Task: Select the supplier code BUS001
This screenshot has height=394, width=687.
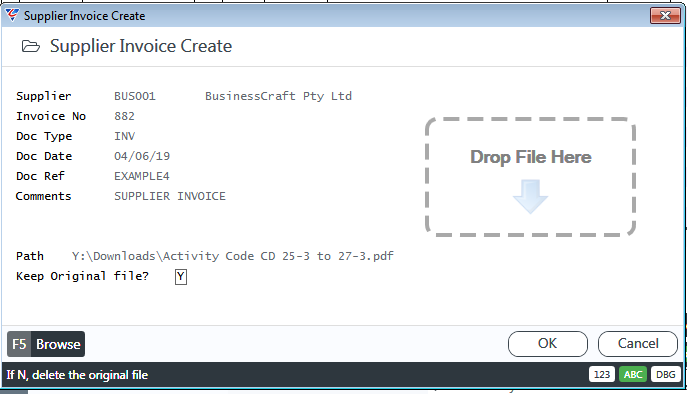Action: coord(135,96)
